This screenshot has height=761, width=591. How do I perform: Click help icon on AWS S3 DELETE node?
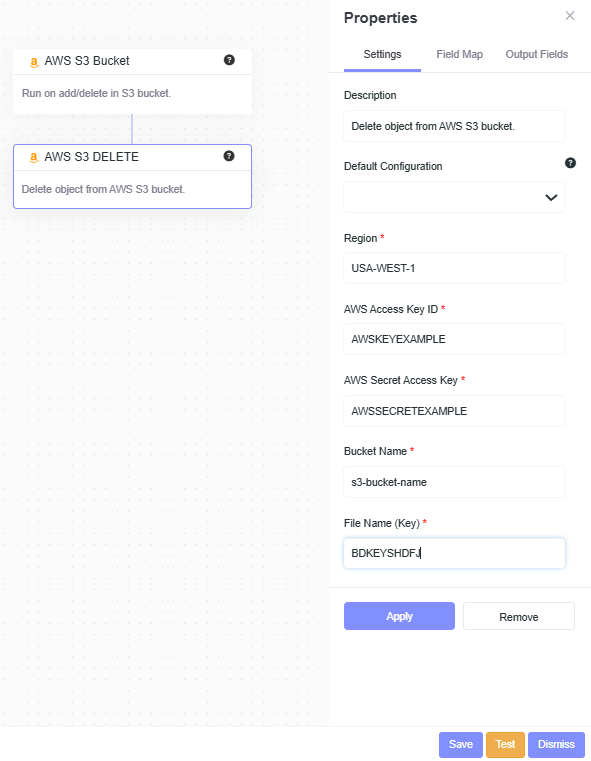[229, 156]
